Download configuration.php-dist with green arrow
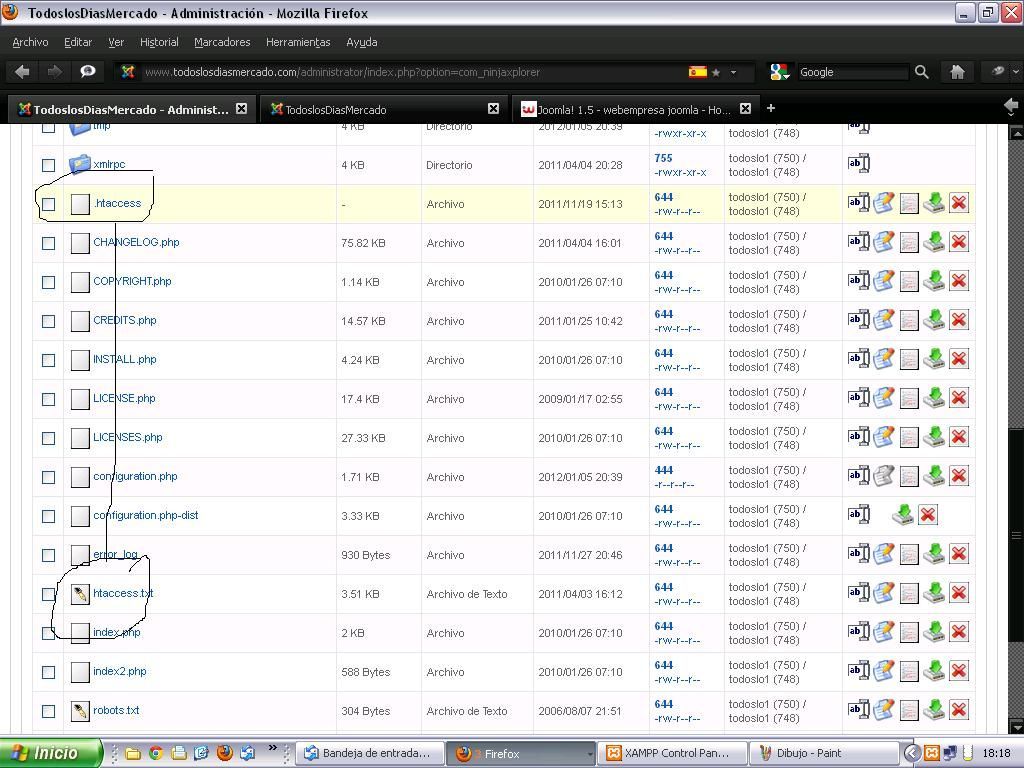The height and width of the screenshot is (768, 1024). 903,515
